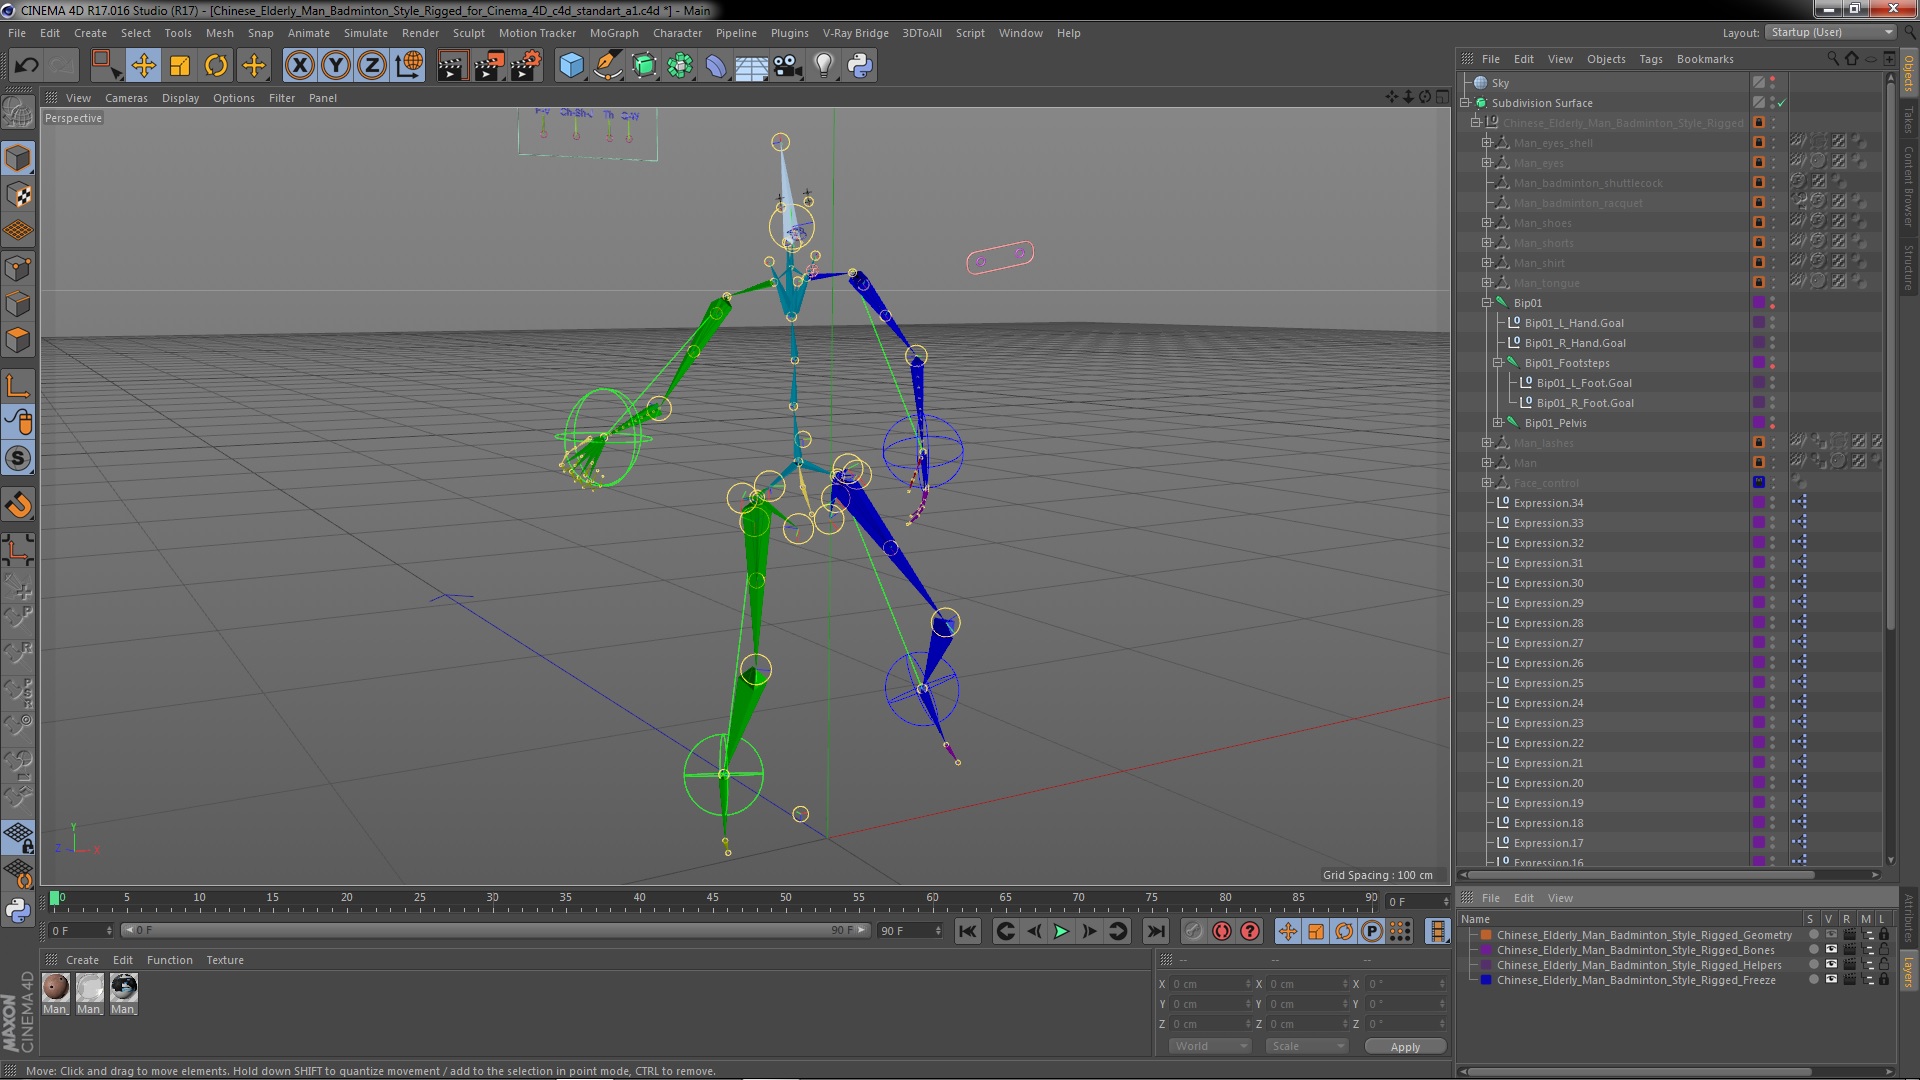Toggle Y axis lock
Image resolution: width=1920 pixels, height=1080 pixels.
pyautogui.click(x=336, y=66)
